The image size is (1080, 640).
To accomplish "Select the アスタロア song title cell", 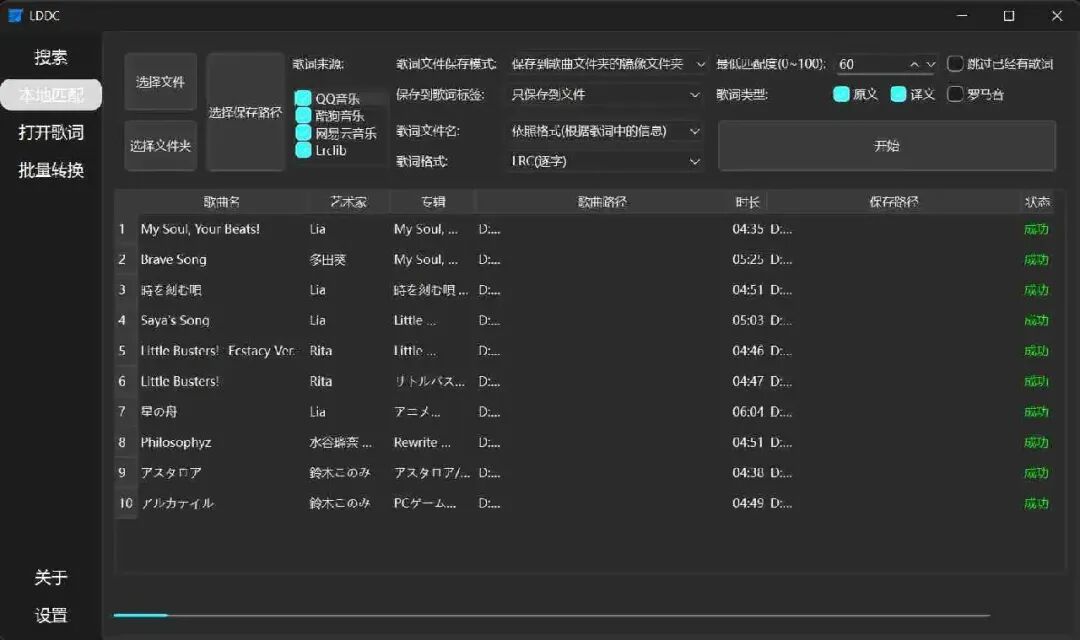I will (x=222, y=473).
